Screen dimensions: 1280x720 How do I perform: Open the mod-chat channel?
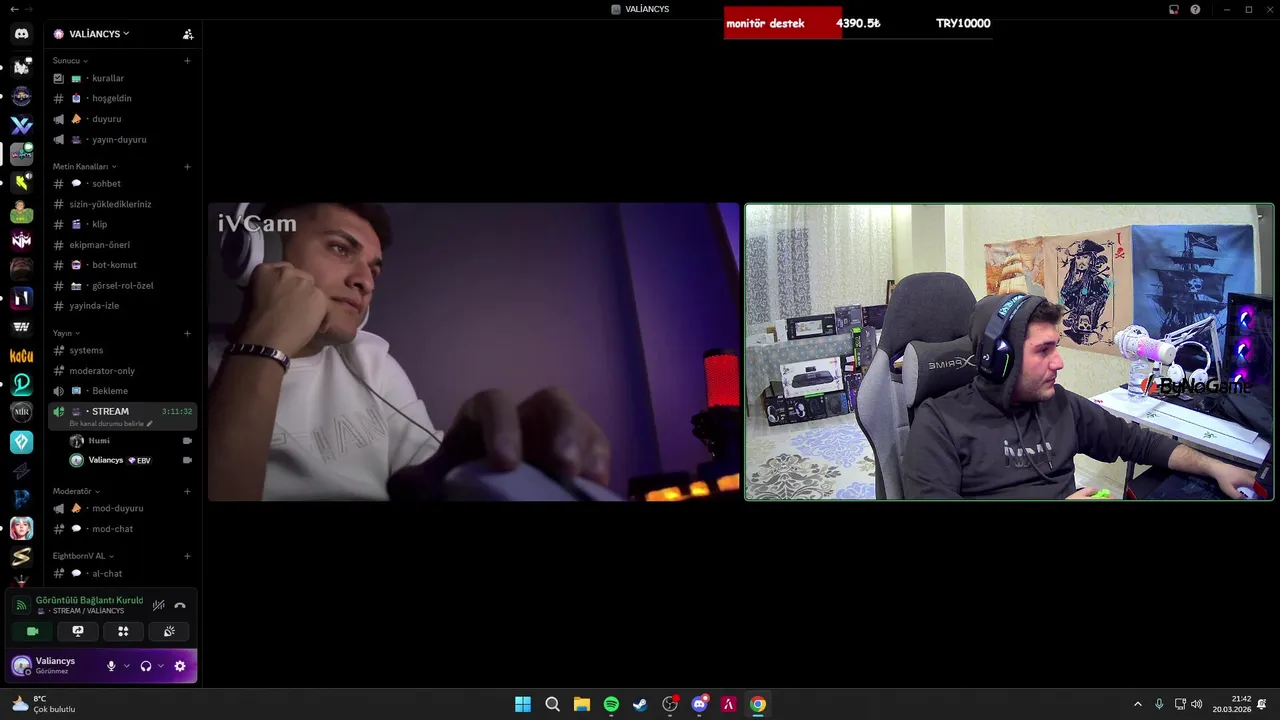(123, 529)
